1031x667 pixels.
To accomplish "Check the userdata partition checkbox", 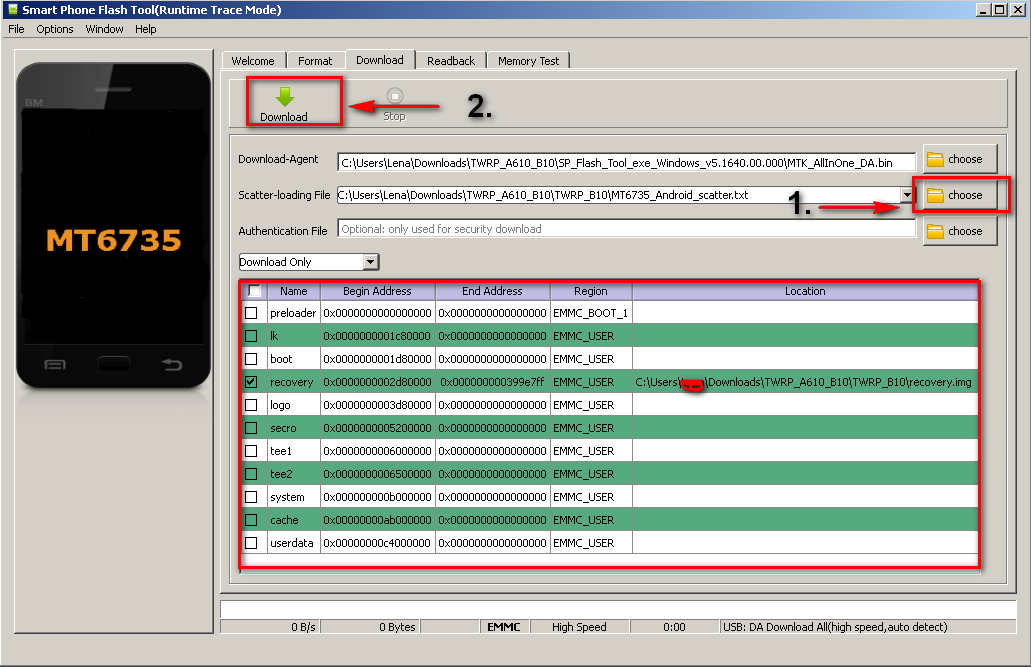I will 251,543.
